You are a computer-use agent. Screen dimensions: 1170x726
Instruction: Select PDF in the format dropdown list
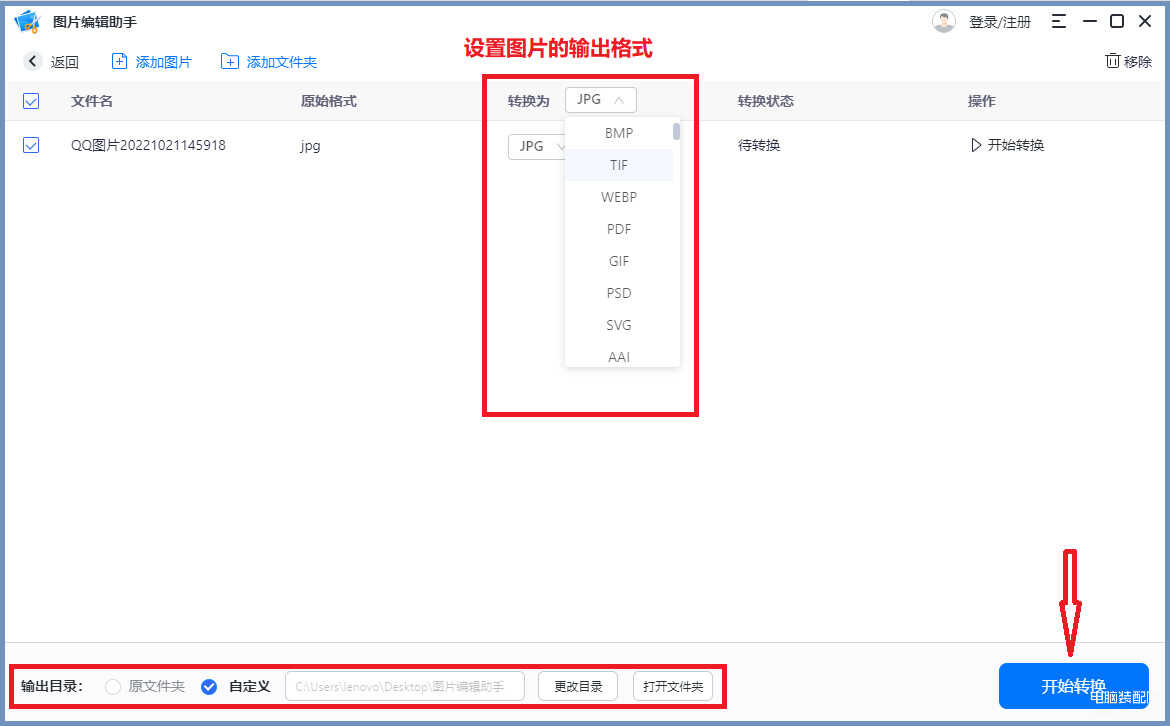pos(619,229)
